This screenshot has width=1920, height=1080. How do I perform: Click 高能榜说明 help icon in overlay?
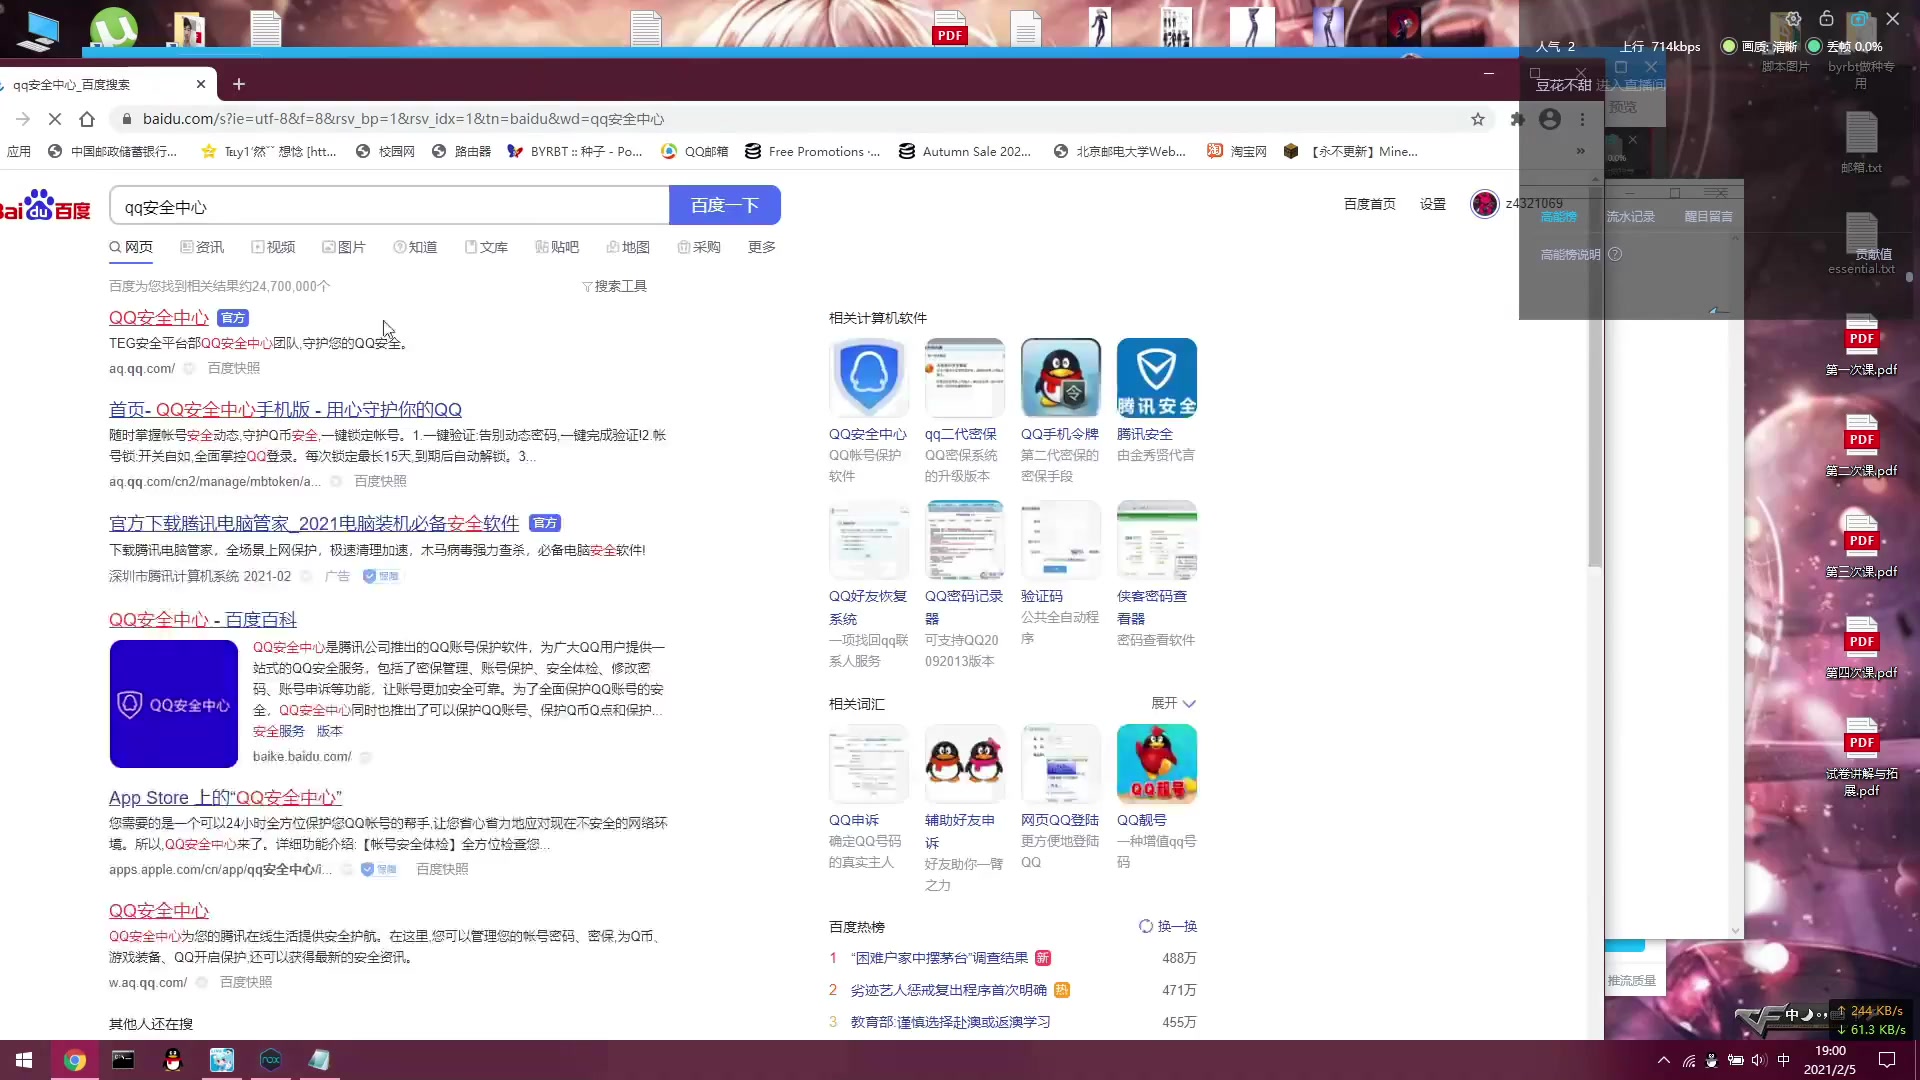(1615, 254)
